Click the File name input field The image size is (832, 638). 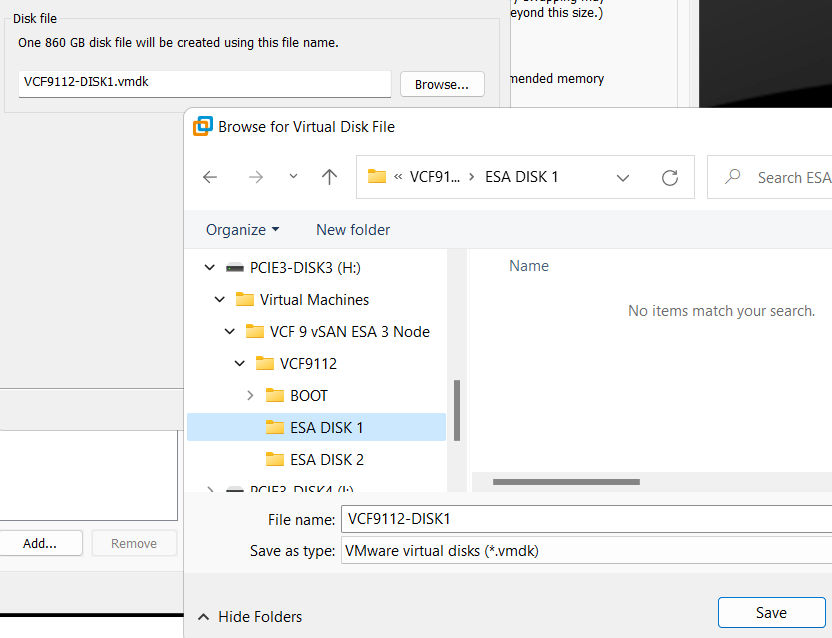click(585, 519)
